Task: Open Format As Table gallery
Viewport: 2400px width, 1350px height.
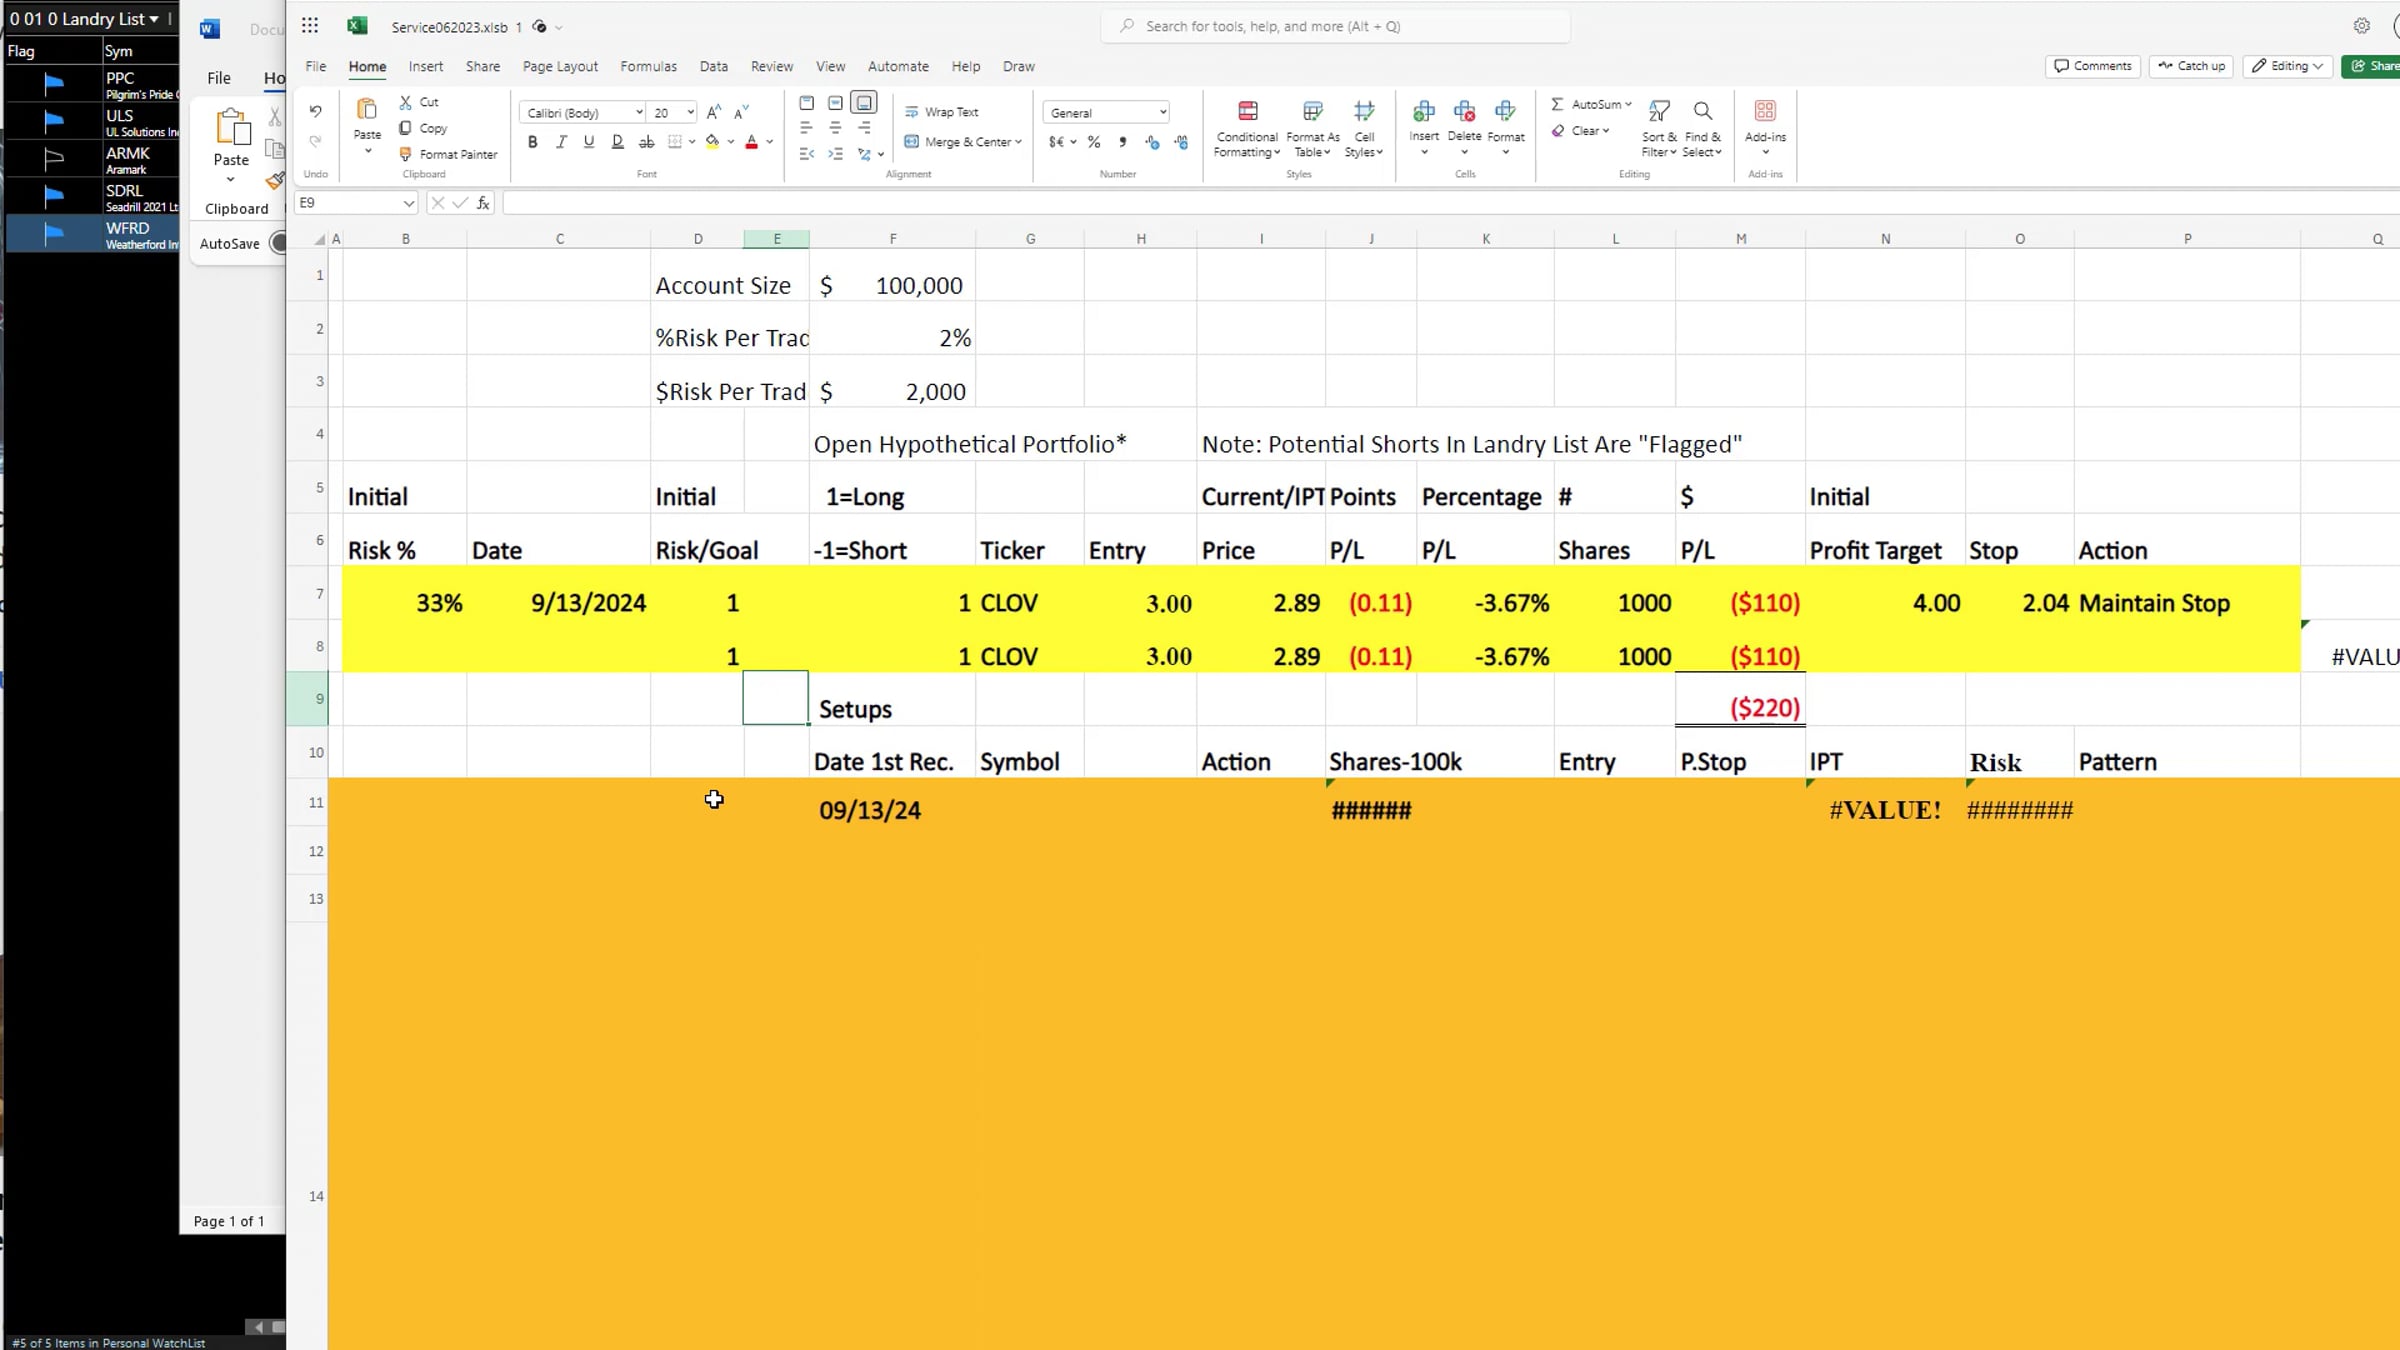Action: point(1313,130)
